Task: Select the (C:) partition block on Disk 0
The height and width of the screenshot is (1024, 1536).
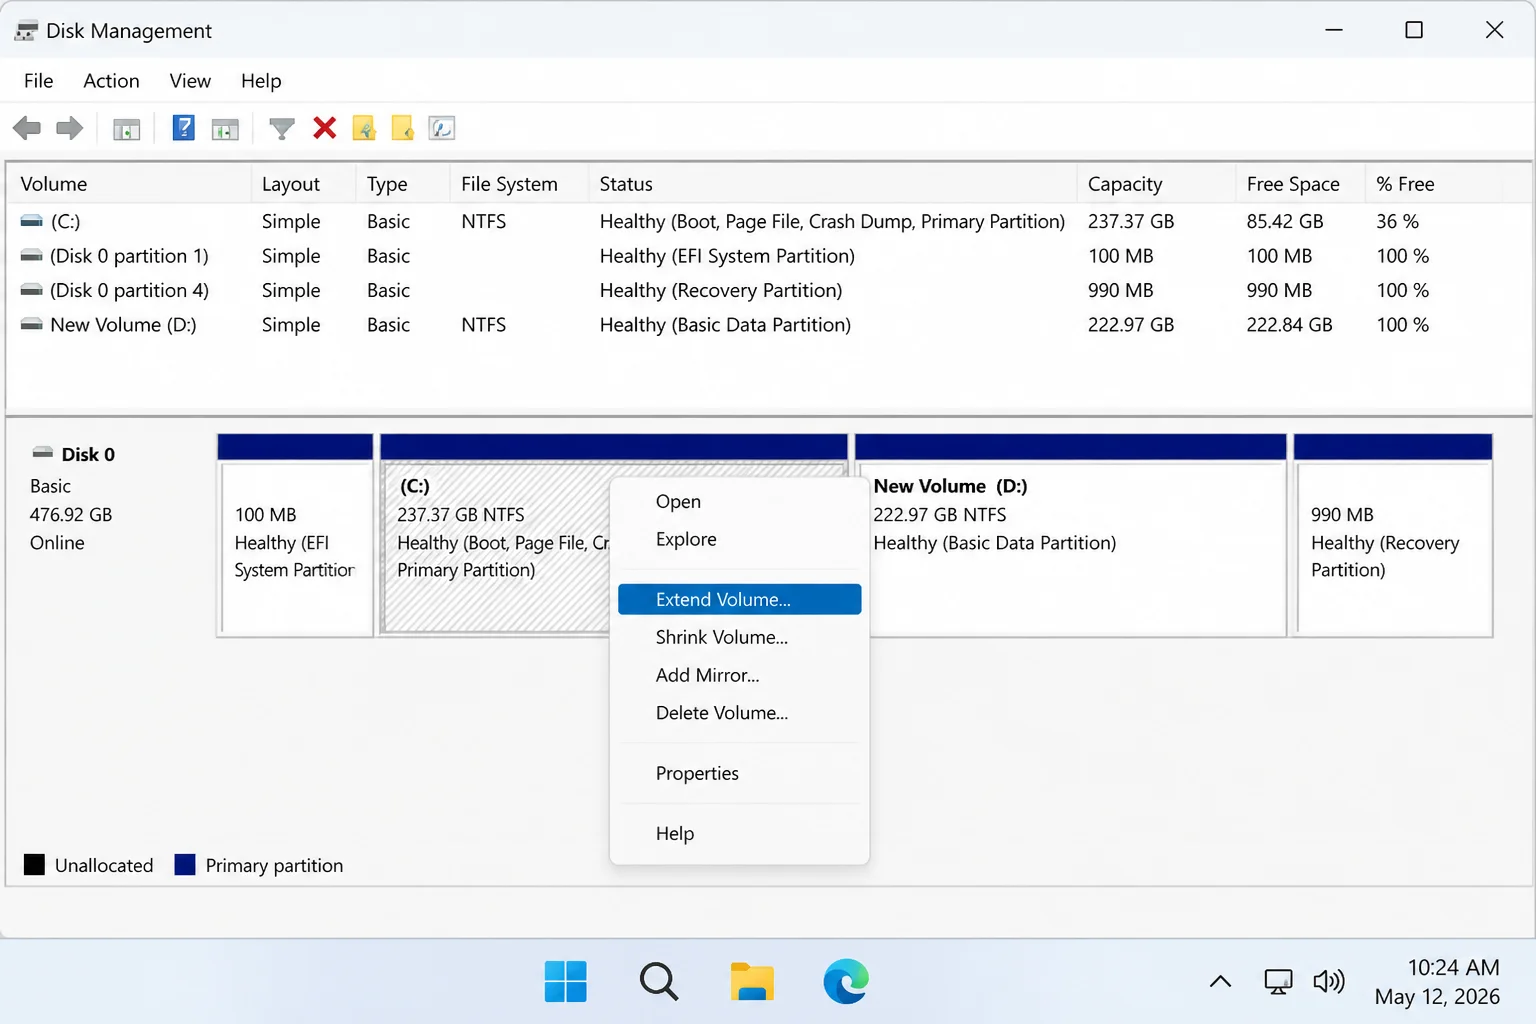Action: [496, 535]
